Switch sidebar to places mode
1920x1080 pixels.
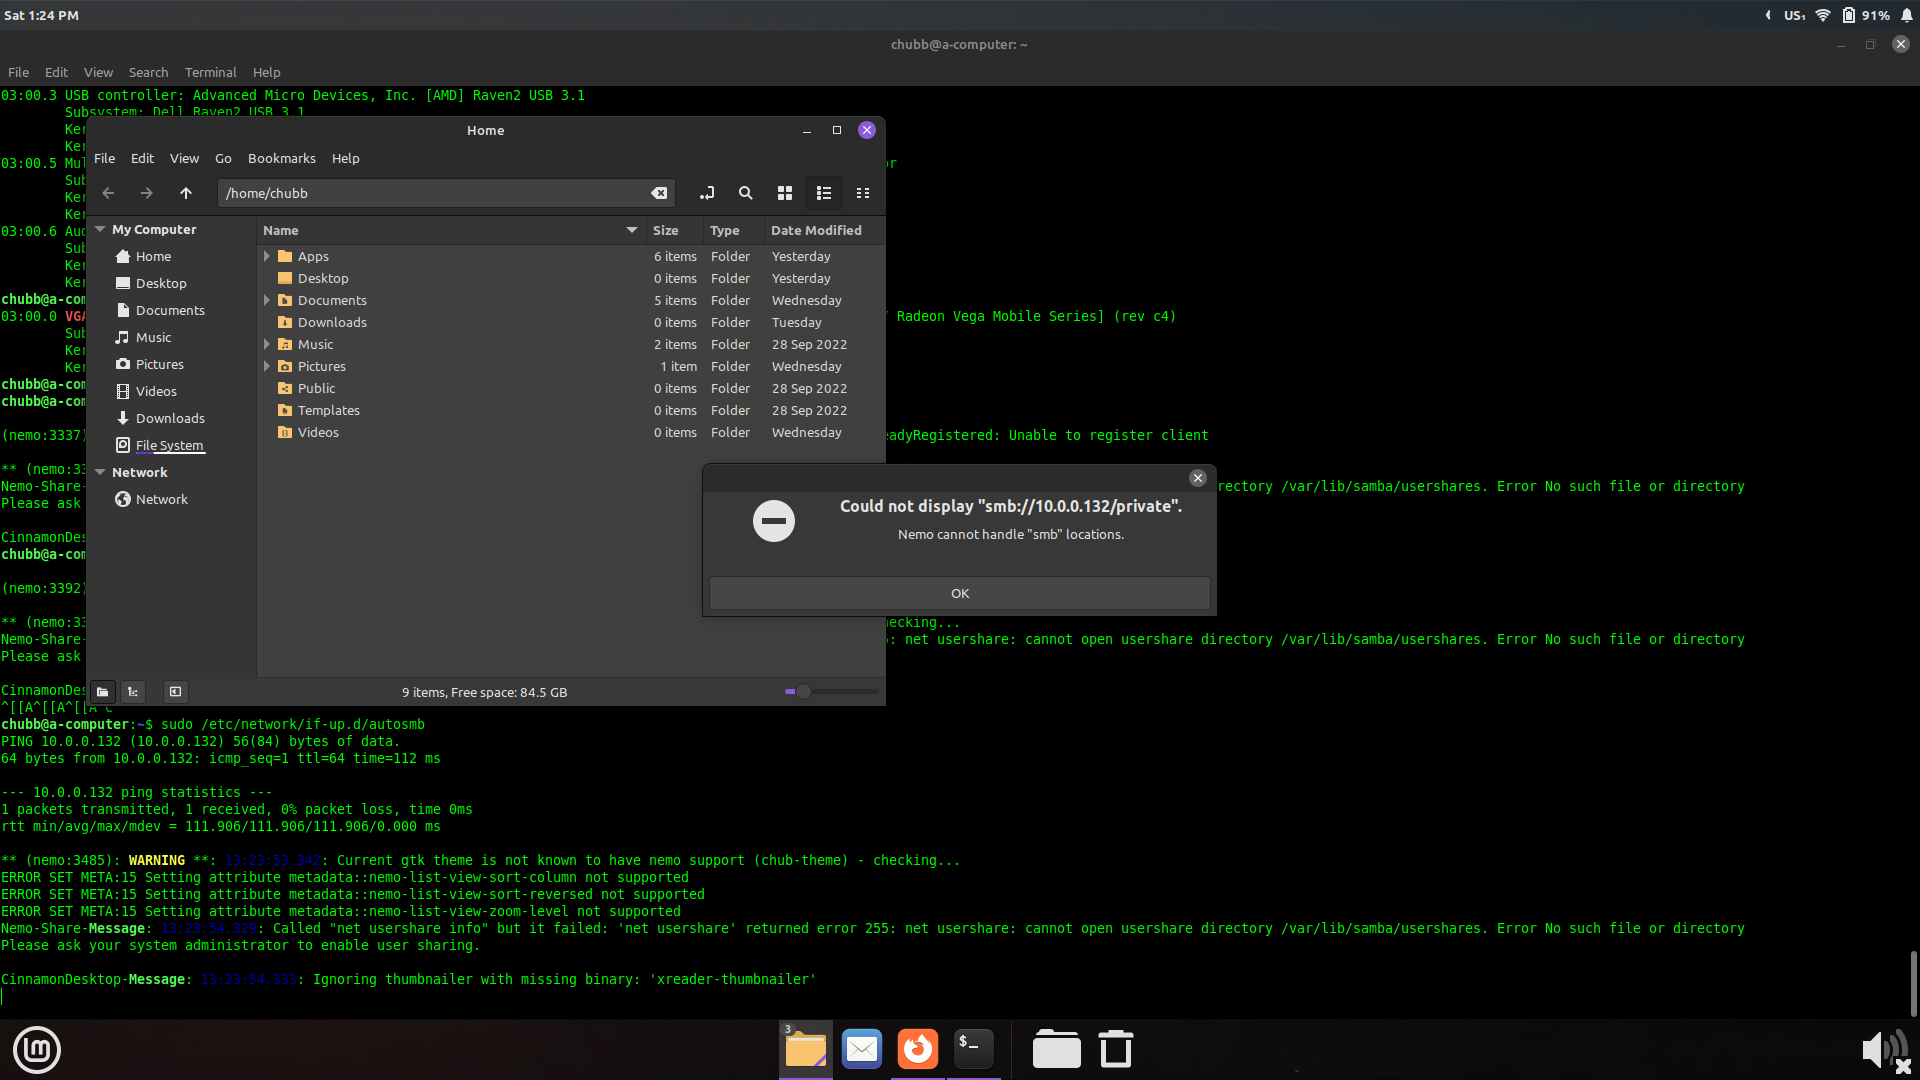(x=102, y=691)
